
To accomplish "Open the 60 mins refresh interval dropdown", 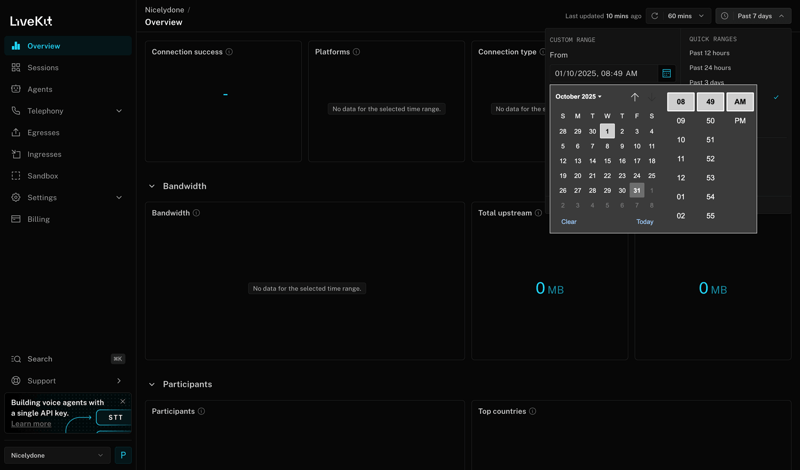I will point(678,16).
